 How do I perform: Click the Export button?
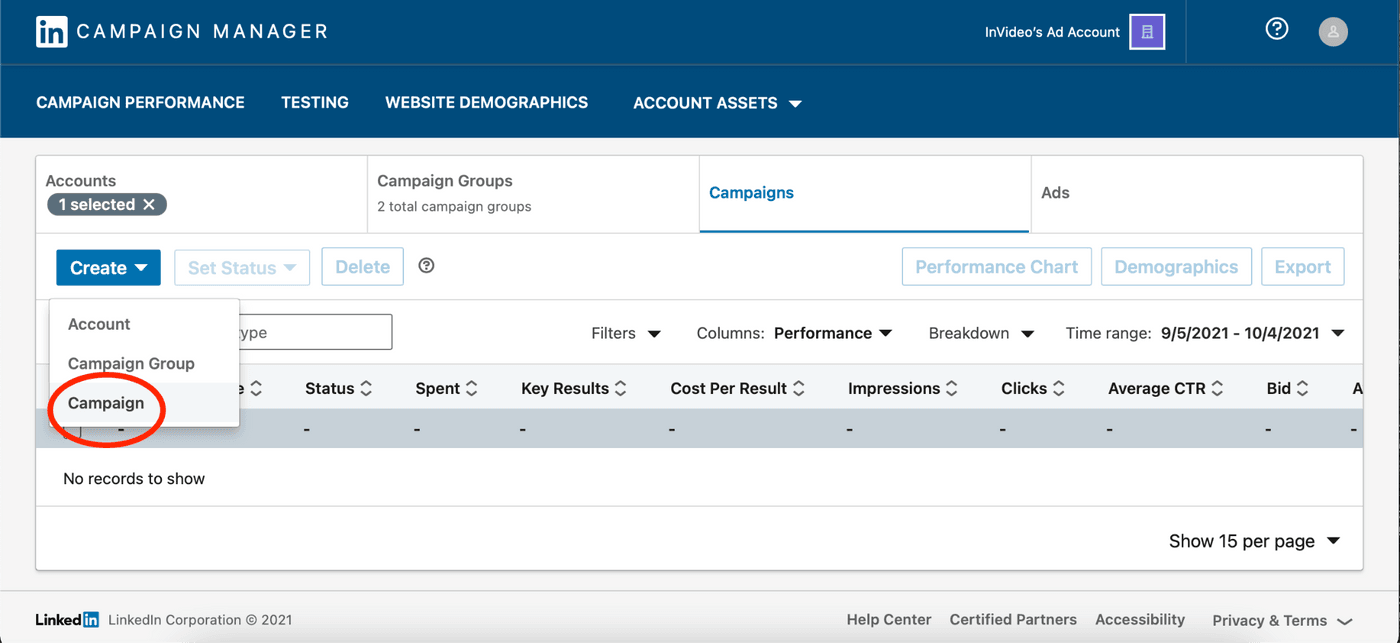pyautogui.click(x=1302, y=266)
